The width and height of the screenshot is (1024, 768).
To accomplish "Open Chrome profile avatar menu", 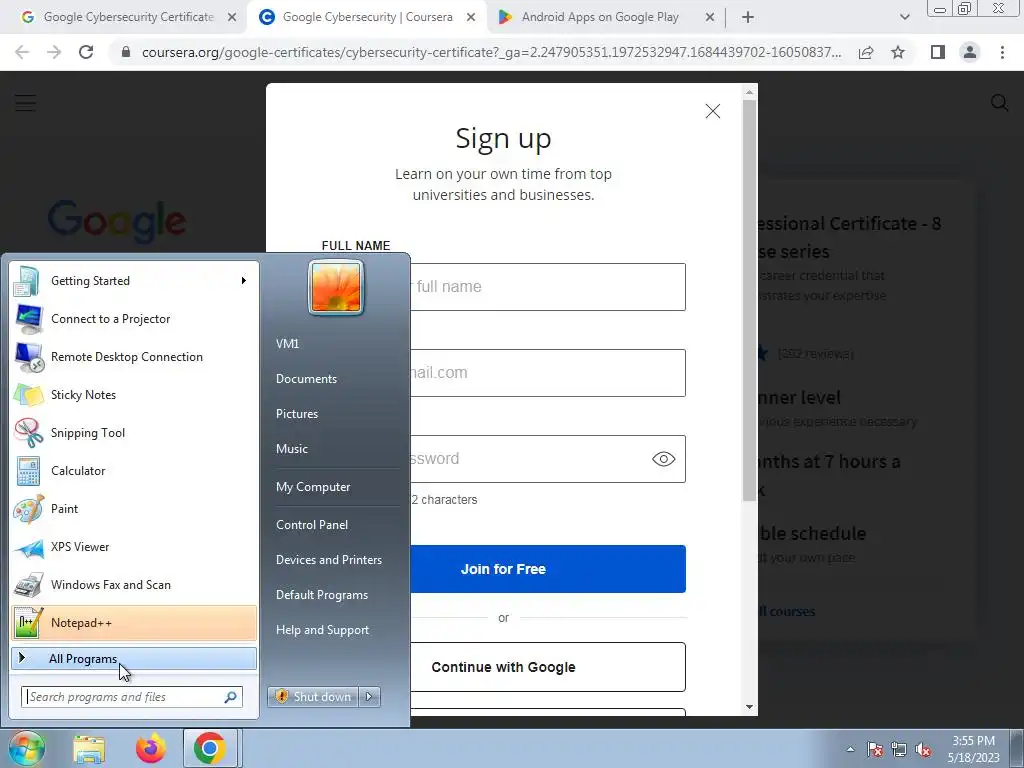I will point(970,52).
